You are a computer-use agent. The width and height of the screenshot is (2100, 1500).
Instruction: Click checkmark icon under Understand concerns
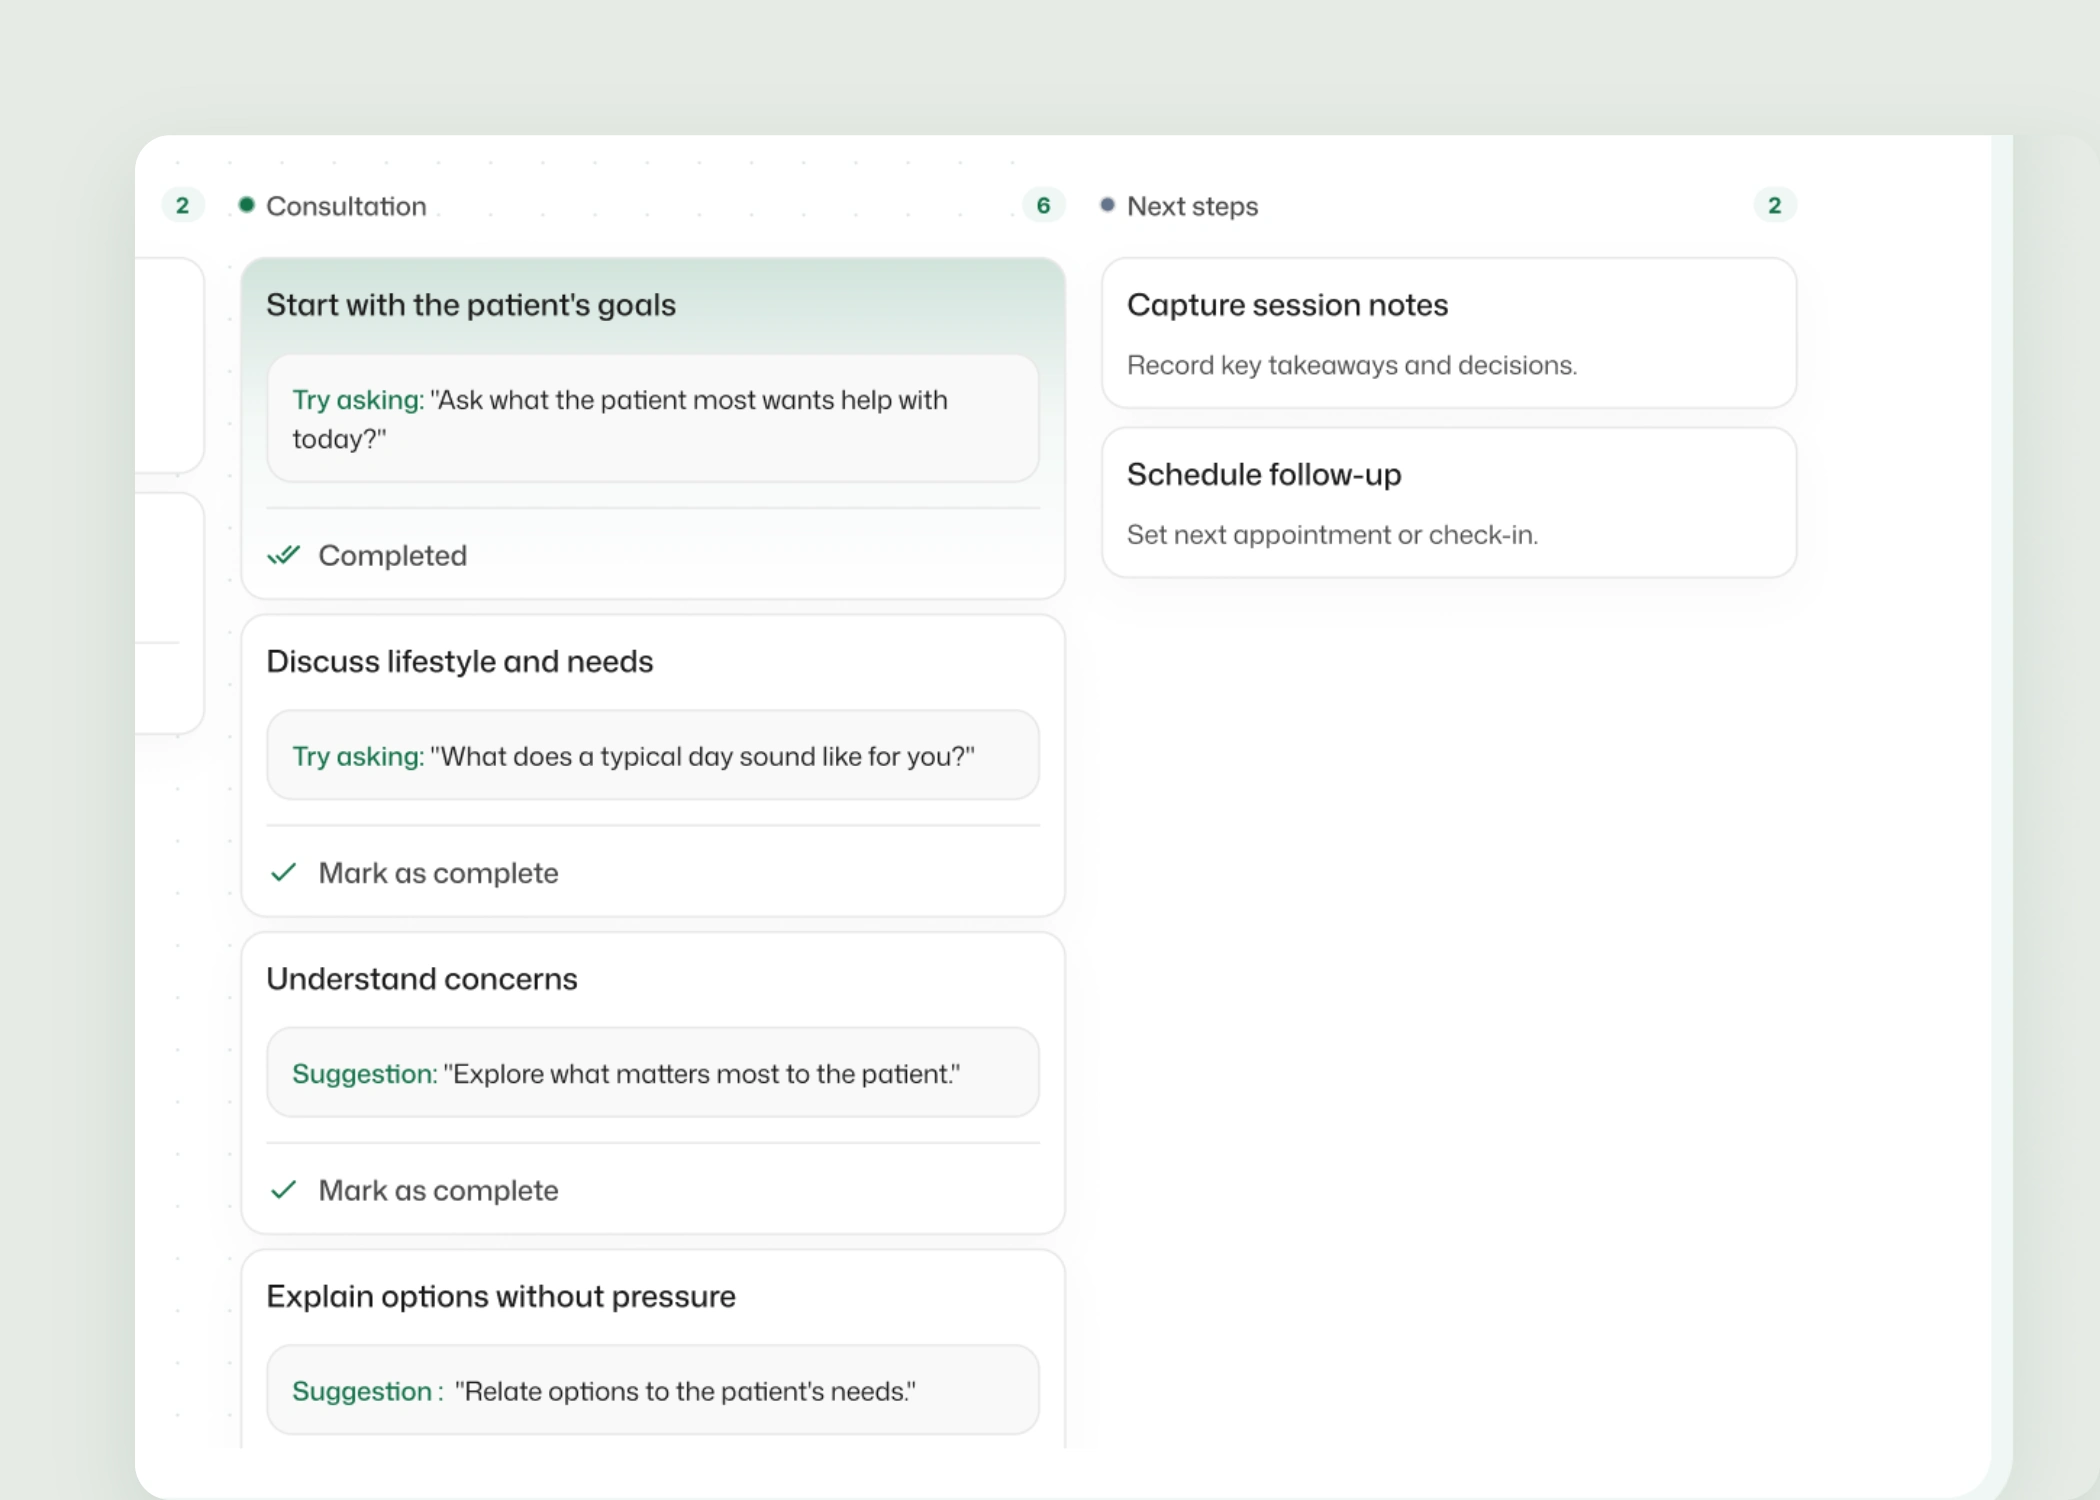[x=284, y=1189]
